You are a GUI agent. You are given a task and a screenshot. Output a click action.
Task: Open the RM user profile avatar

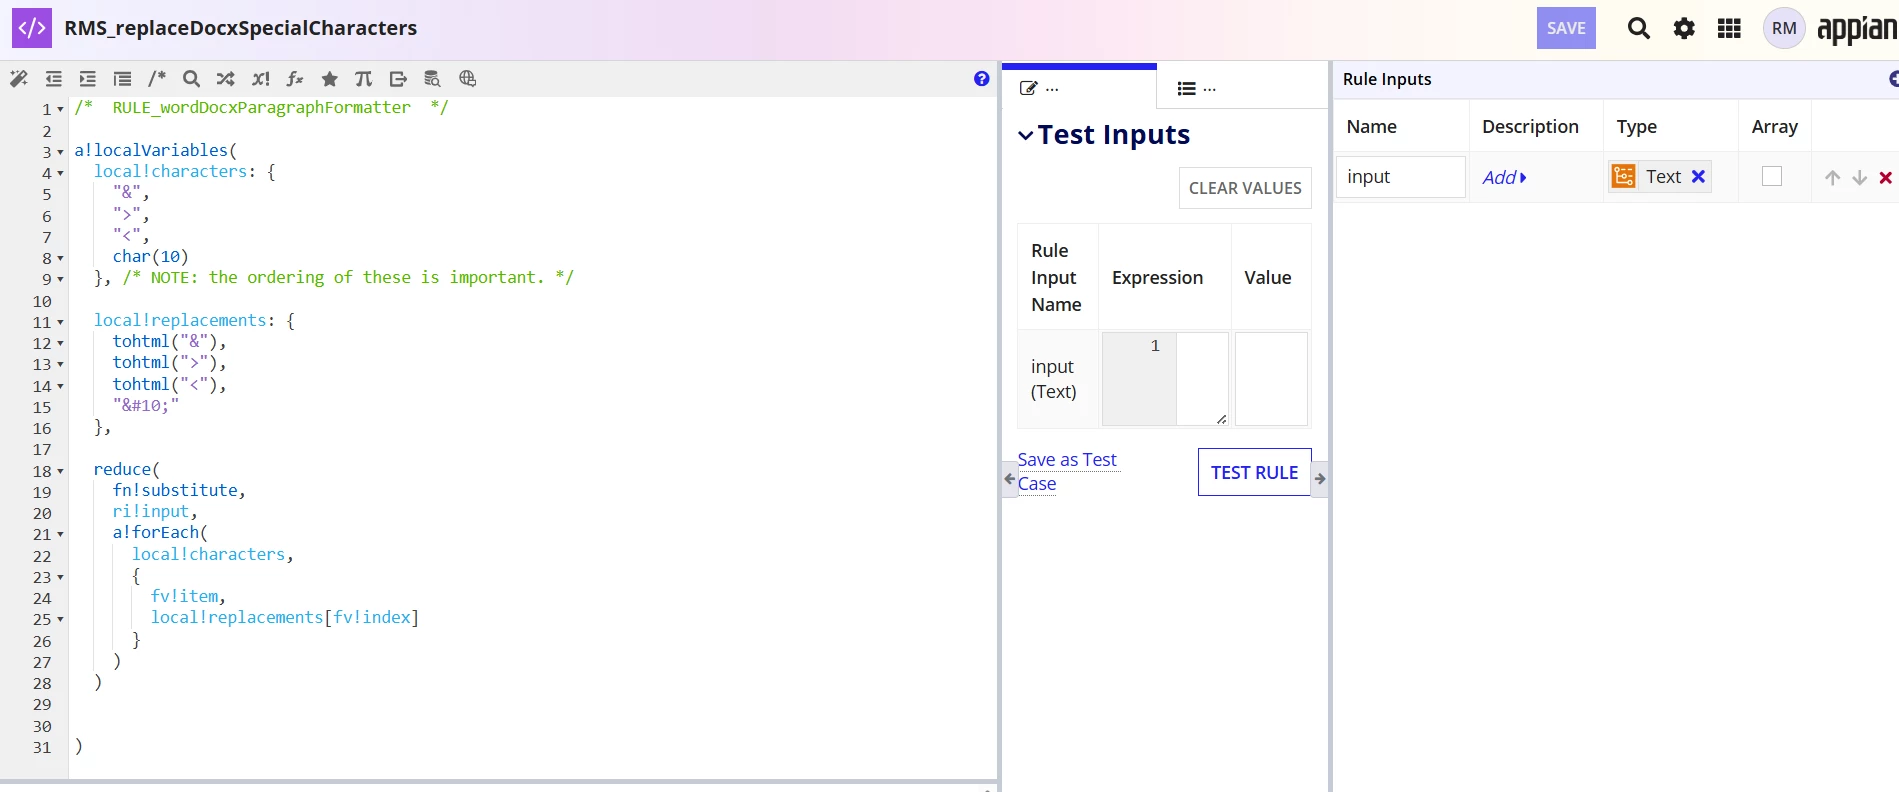coord(1784,28)
